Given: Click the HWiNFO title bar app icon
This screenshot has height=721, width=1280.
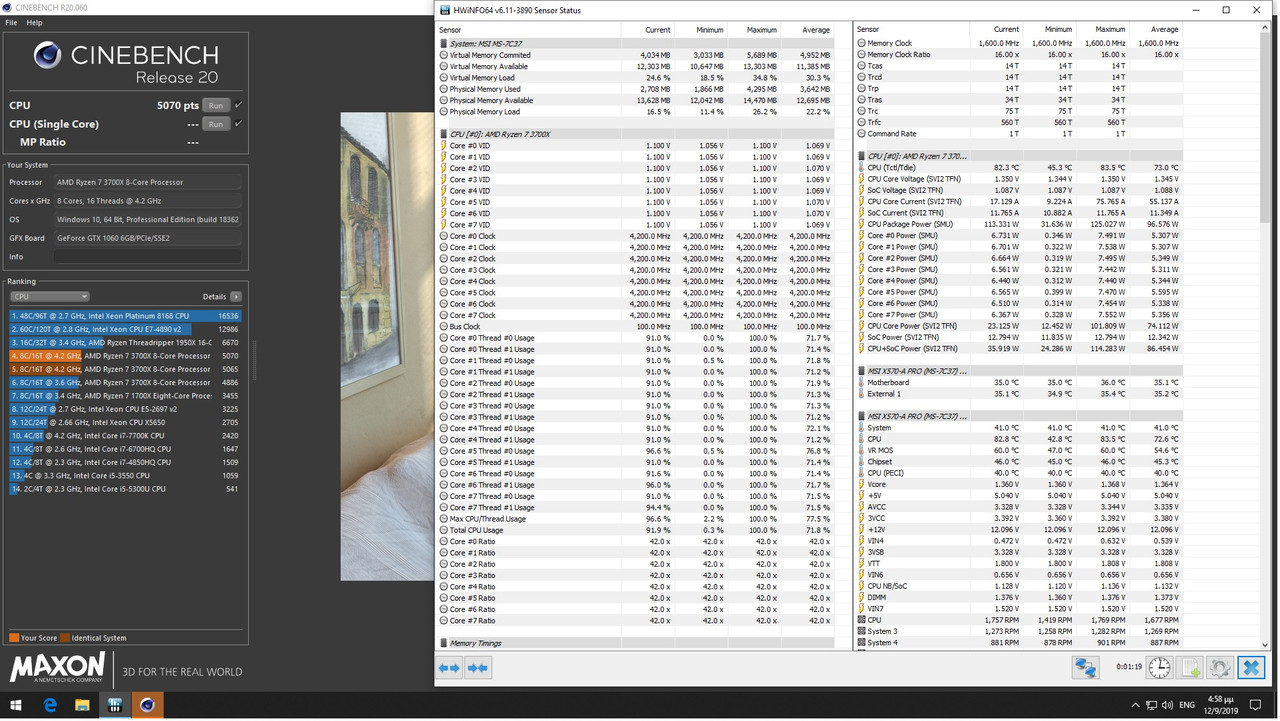Looking at the screenshot, I should click(x=444, y=10).
